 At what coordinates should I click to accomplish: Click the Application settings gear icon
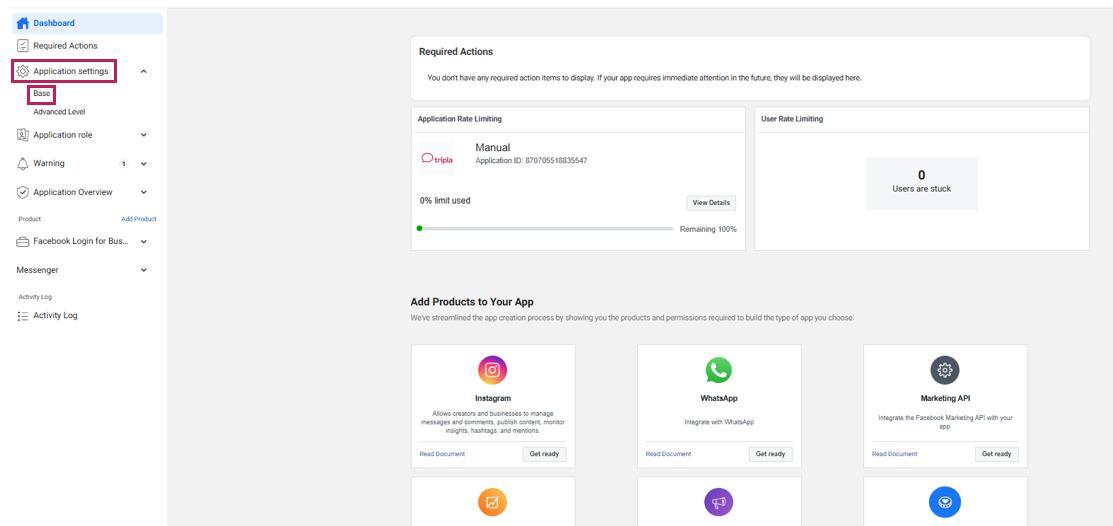23,71
